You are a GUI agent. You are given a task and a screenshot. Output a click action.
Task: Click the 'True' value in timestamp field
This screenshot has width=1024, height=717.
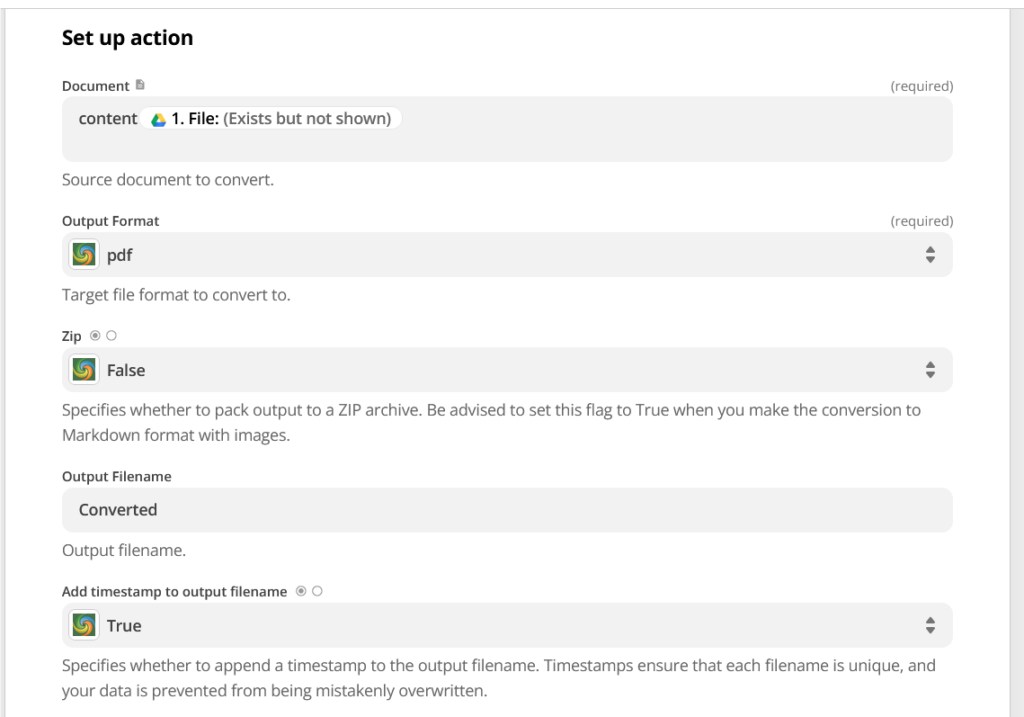point(124,626)
